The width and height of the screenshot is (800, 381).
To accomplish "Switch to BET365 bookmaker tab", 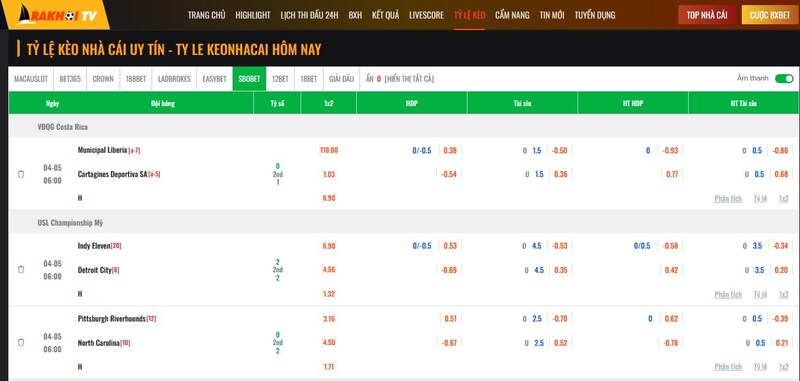I will pos(70,79).
